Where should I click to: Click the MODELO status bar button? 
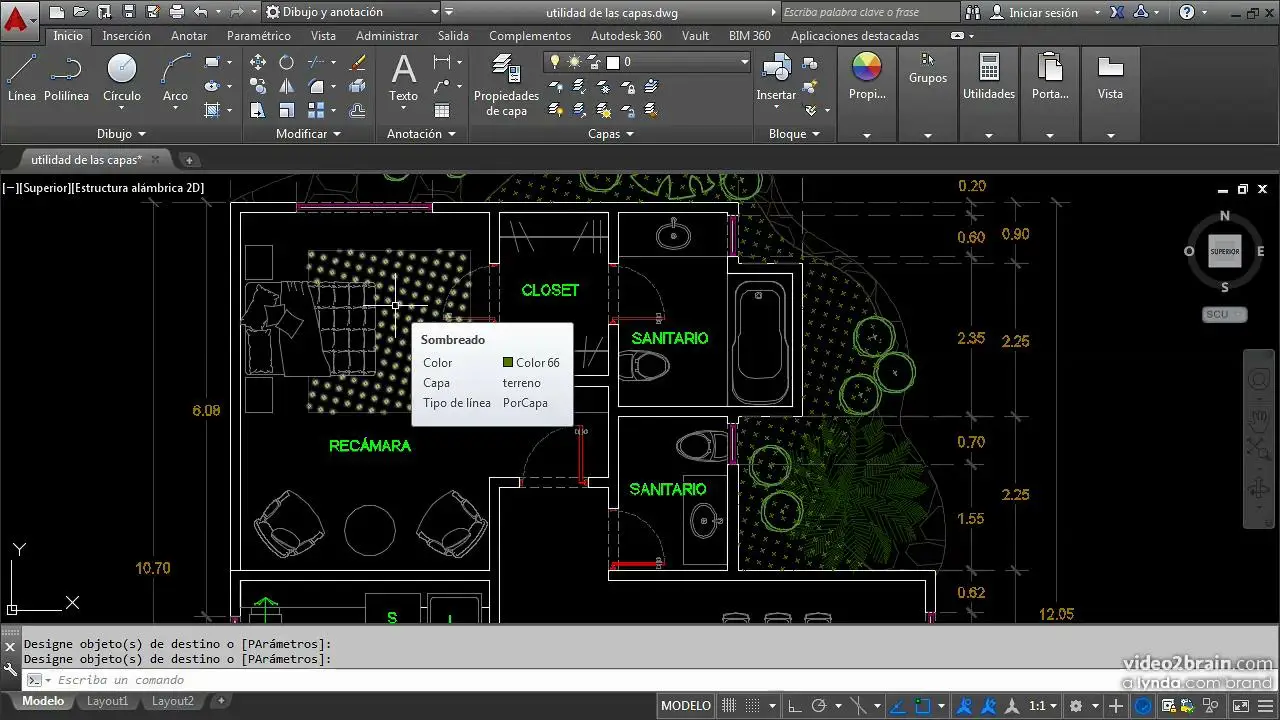pyautogui.click(x=686, y=706)
